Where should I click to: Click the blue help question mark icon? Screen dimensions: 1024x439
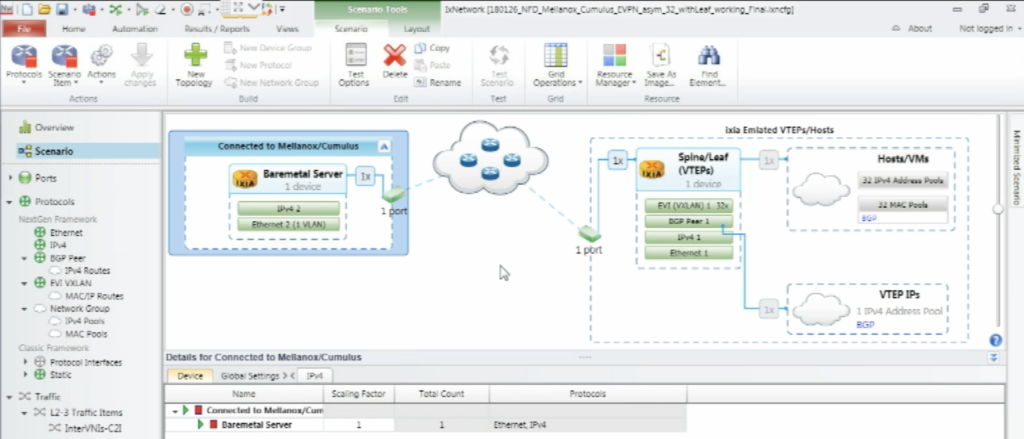(x=995, y=340)
